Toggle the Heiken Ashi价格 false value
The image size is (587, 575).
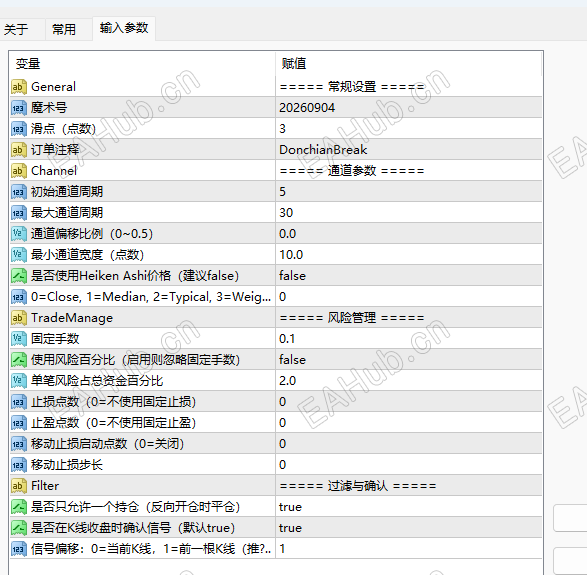(x=292, y=276)
